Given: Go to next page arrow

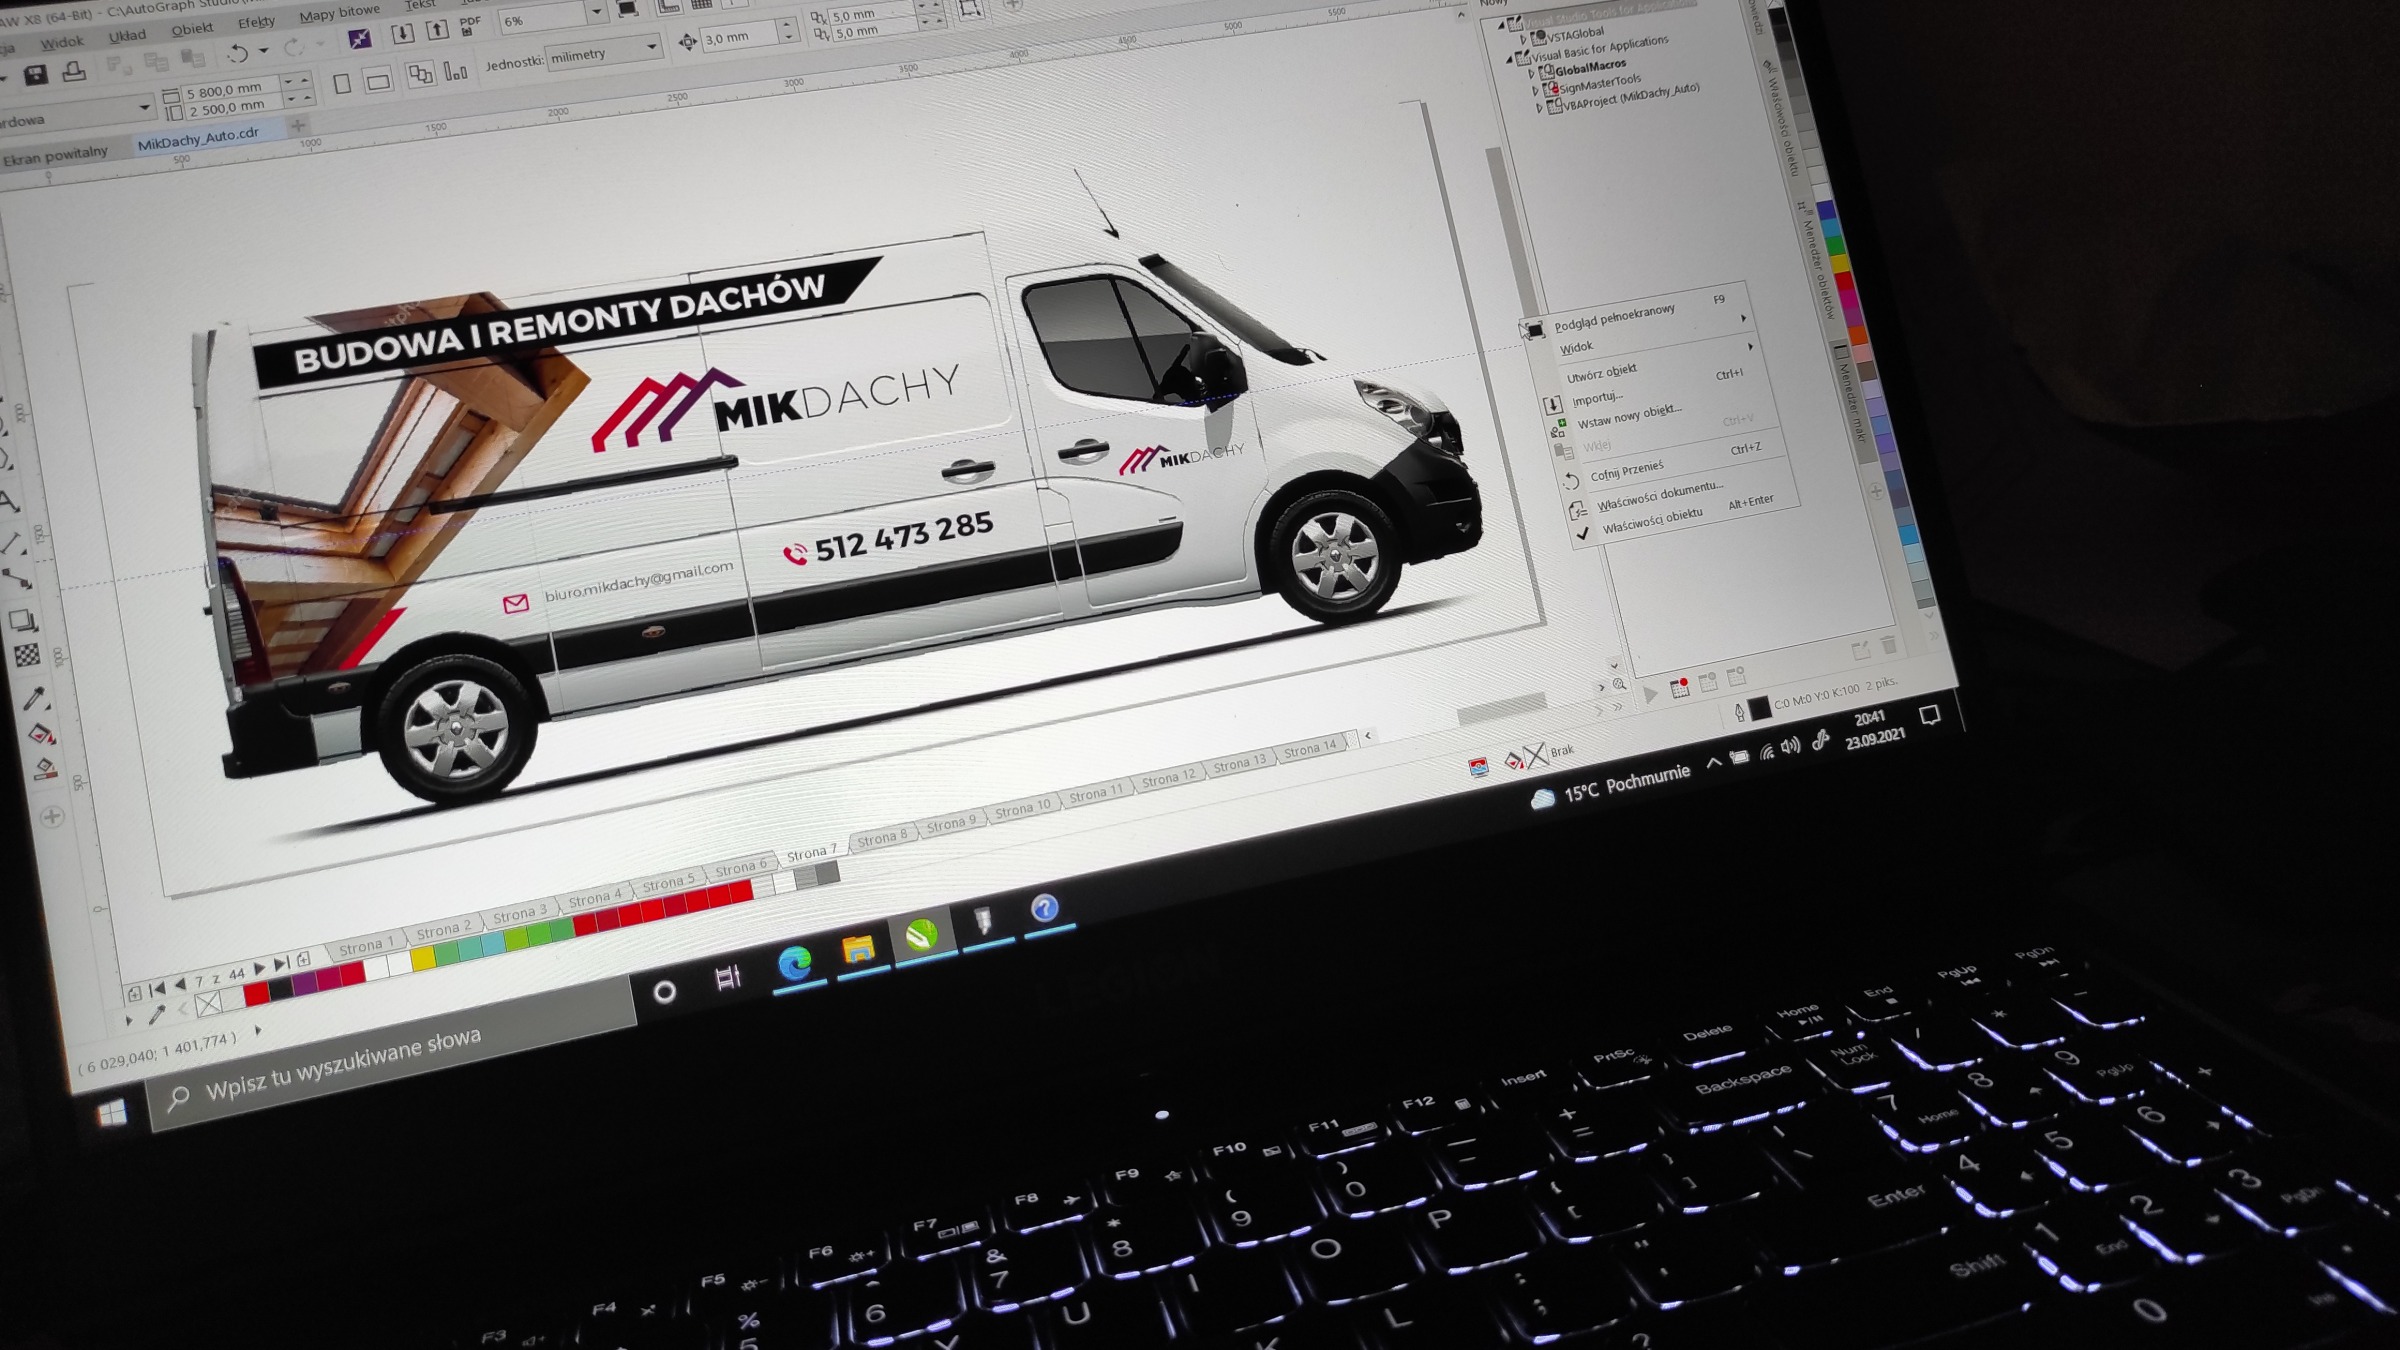Looking at the screenshot, I should point(259,968).
